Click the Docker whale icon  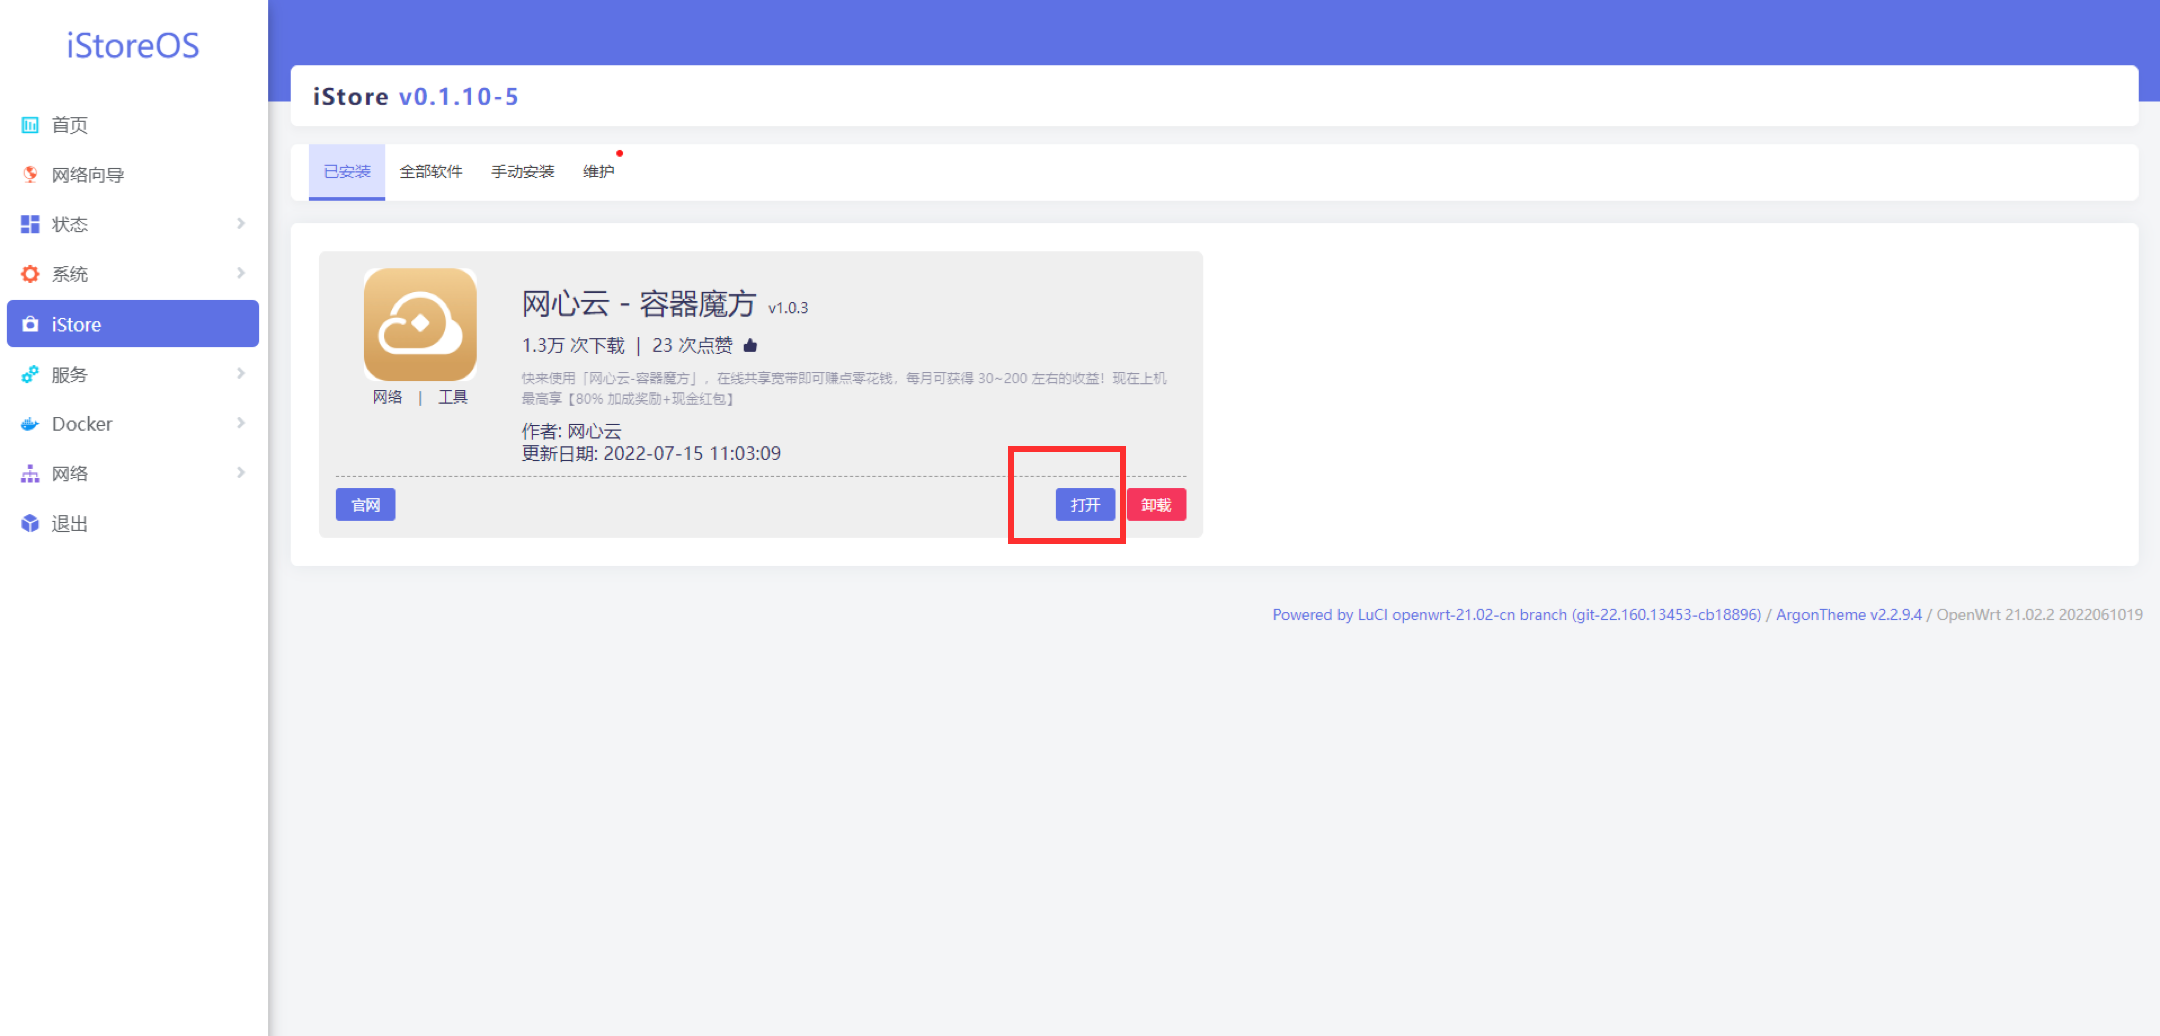click(30, 424)
